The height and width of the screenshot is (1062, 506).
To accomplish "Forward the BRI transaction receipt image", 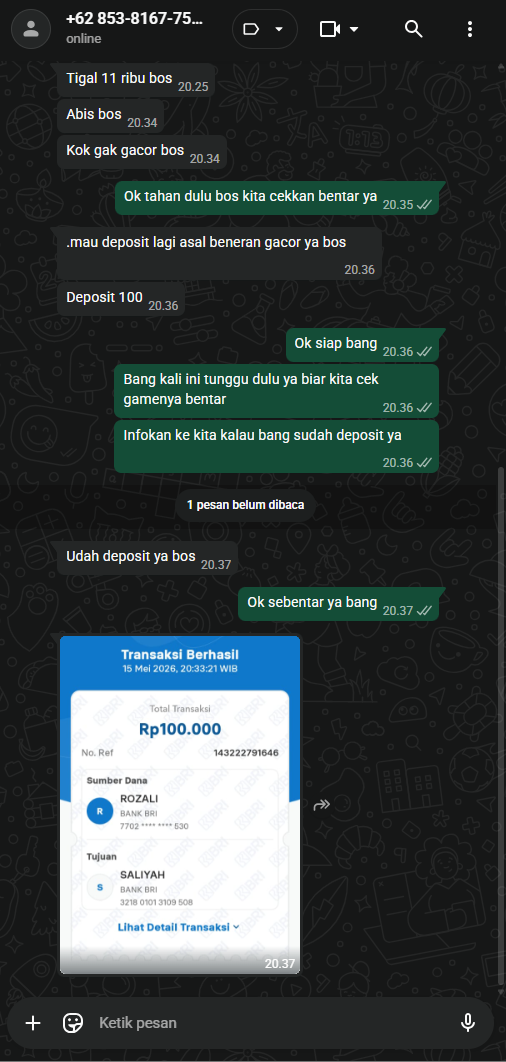I will pyautogui.click(x=322, y=805).
